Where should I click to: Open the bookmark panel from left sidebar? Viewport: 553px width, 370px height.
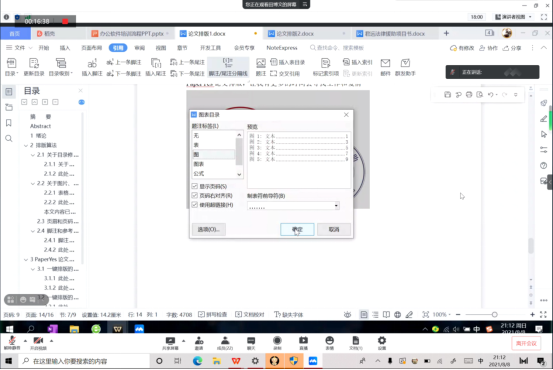9,123
